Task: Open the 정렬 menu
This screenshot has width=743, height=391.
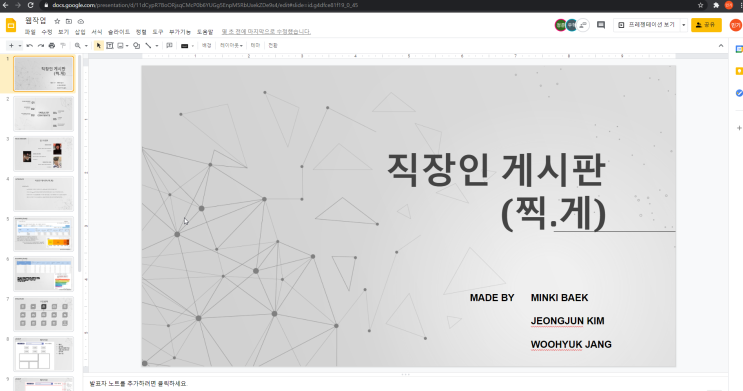Action: pos(141,32)
